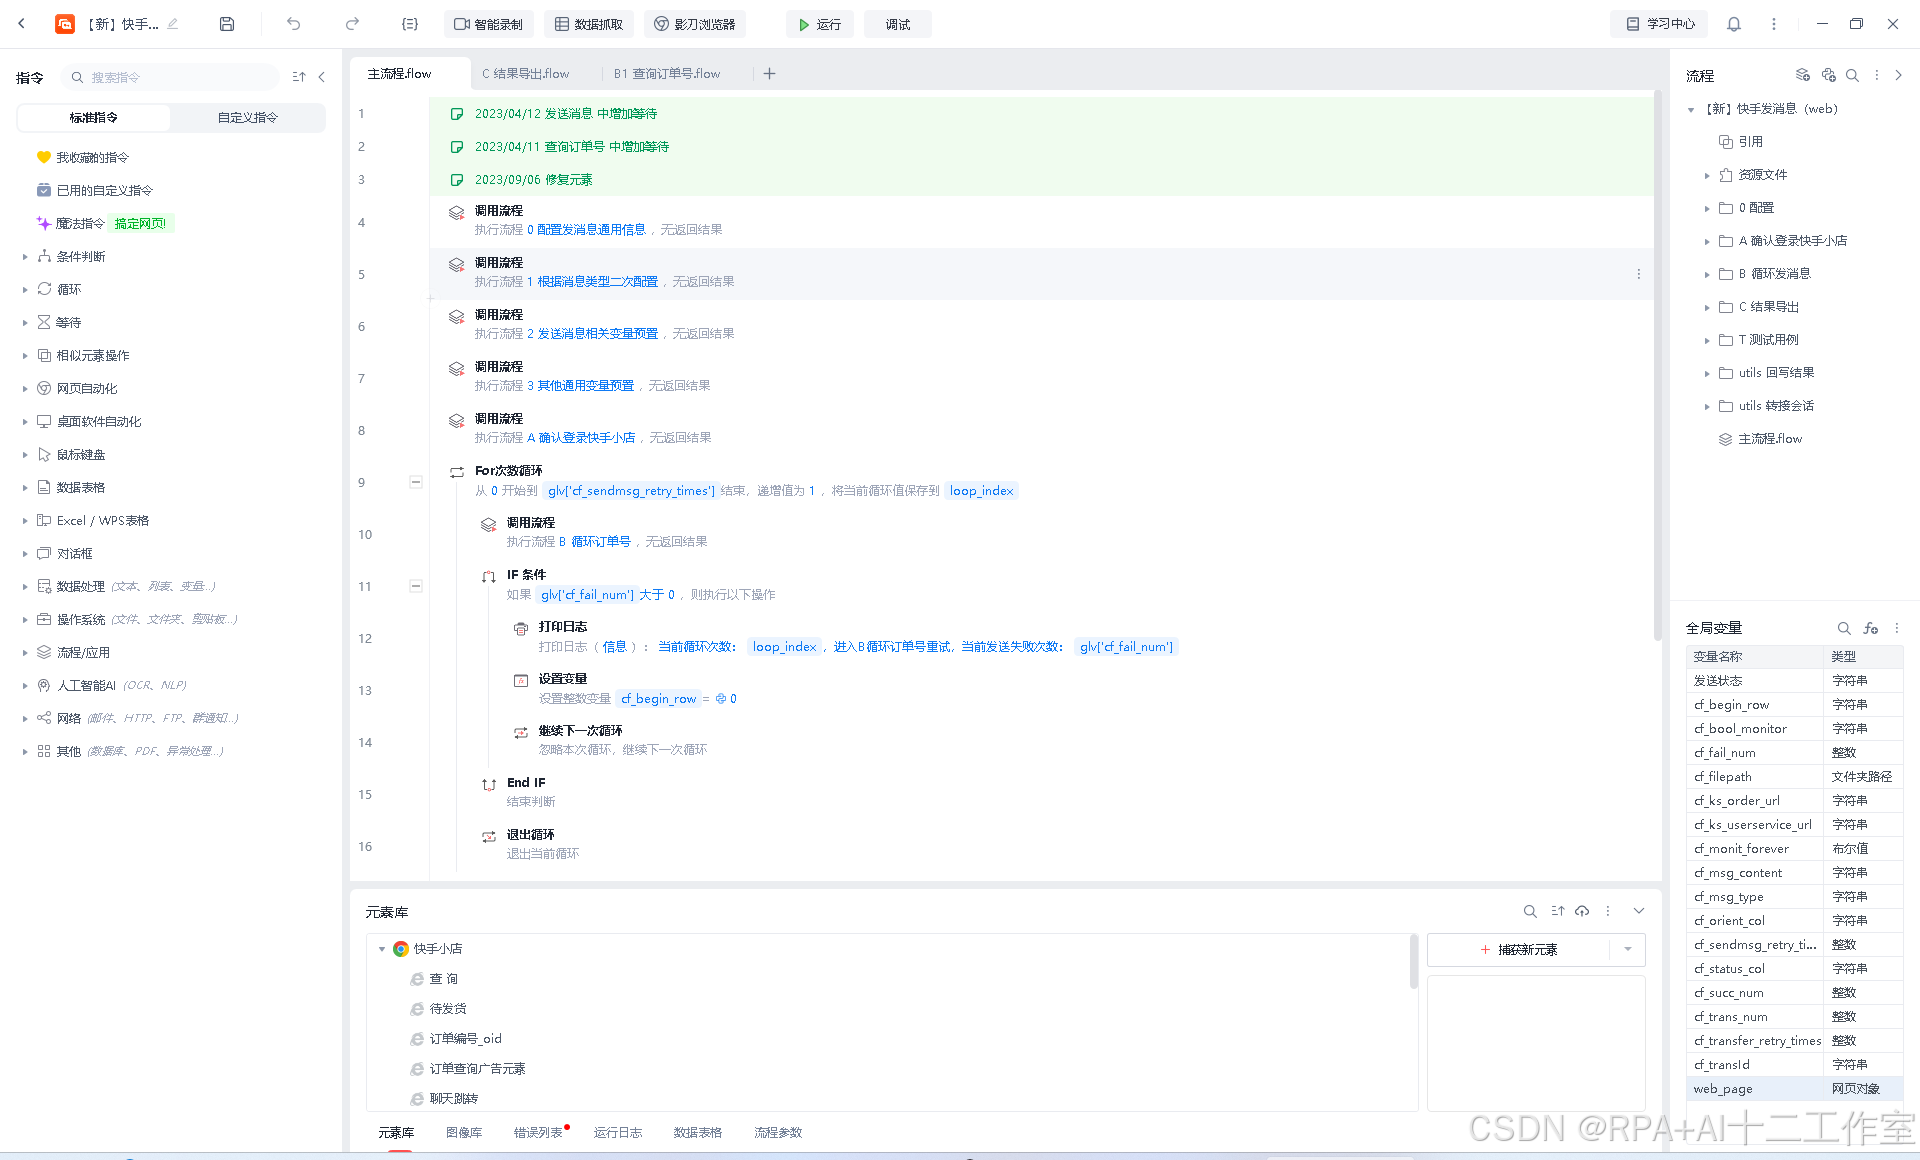Screen dimensions: 1920x1160
Task: Start debugging with 调试 button
Action: [897, 23]
